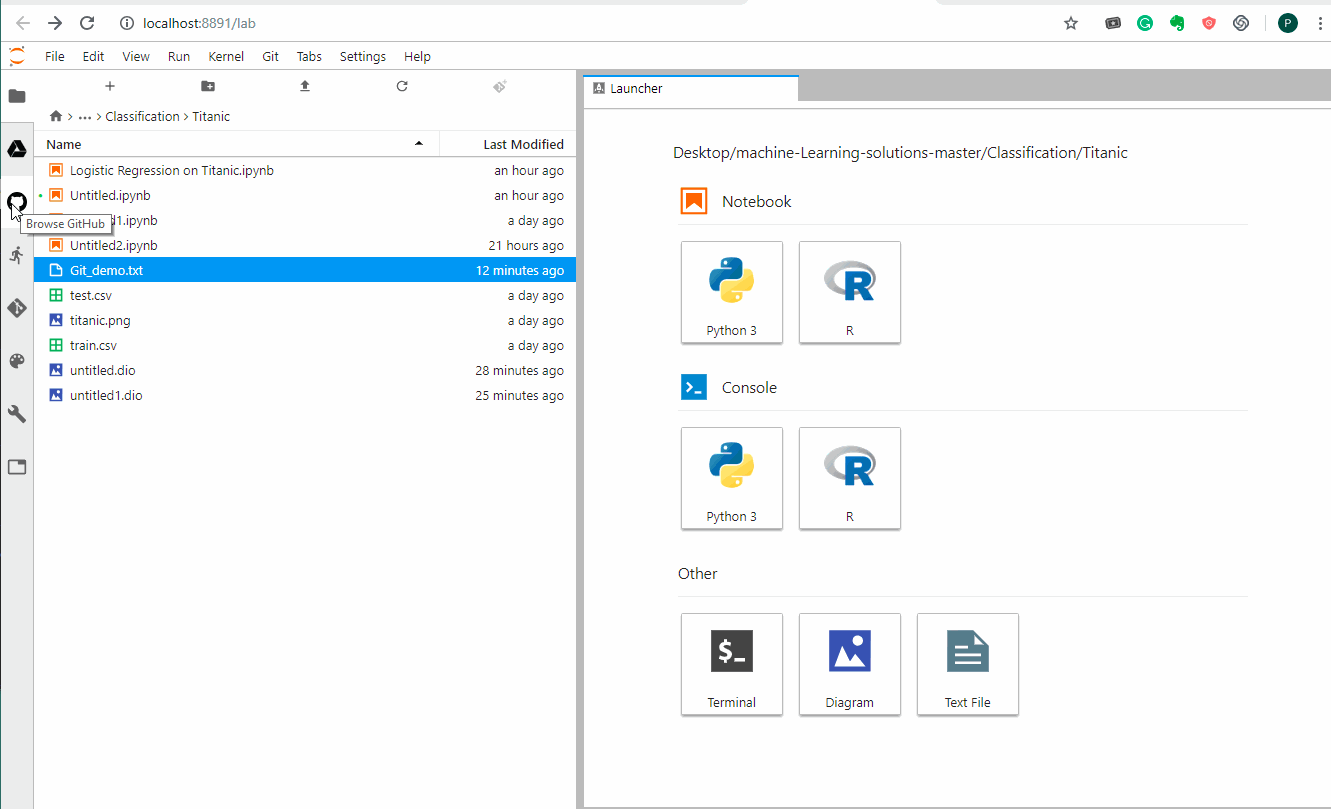1331x809 pixels.
Task: Open the Kernel menu
Action: tap(226, 57)
